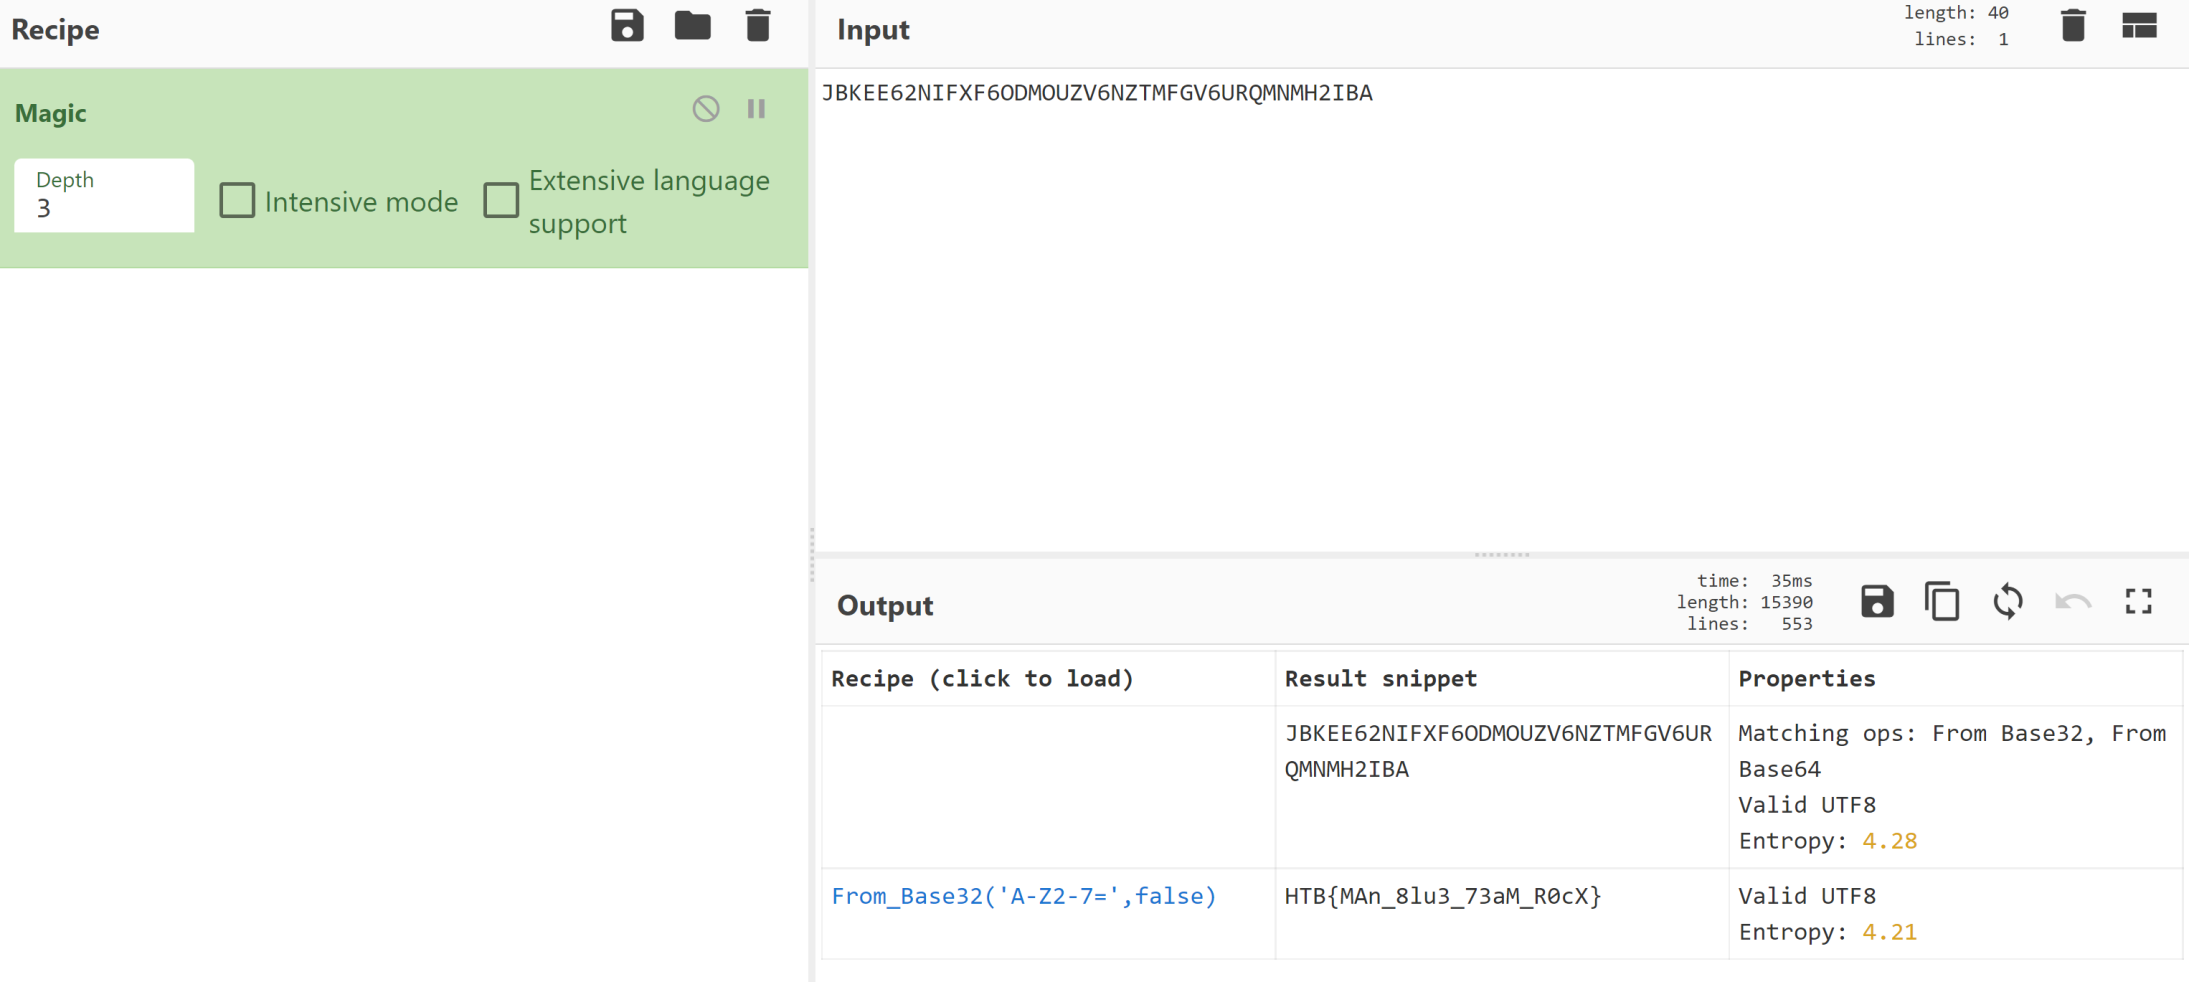Maximise the output pane
This screenshot has height=982, width=2189.
[2138, 602]
